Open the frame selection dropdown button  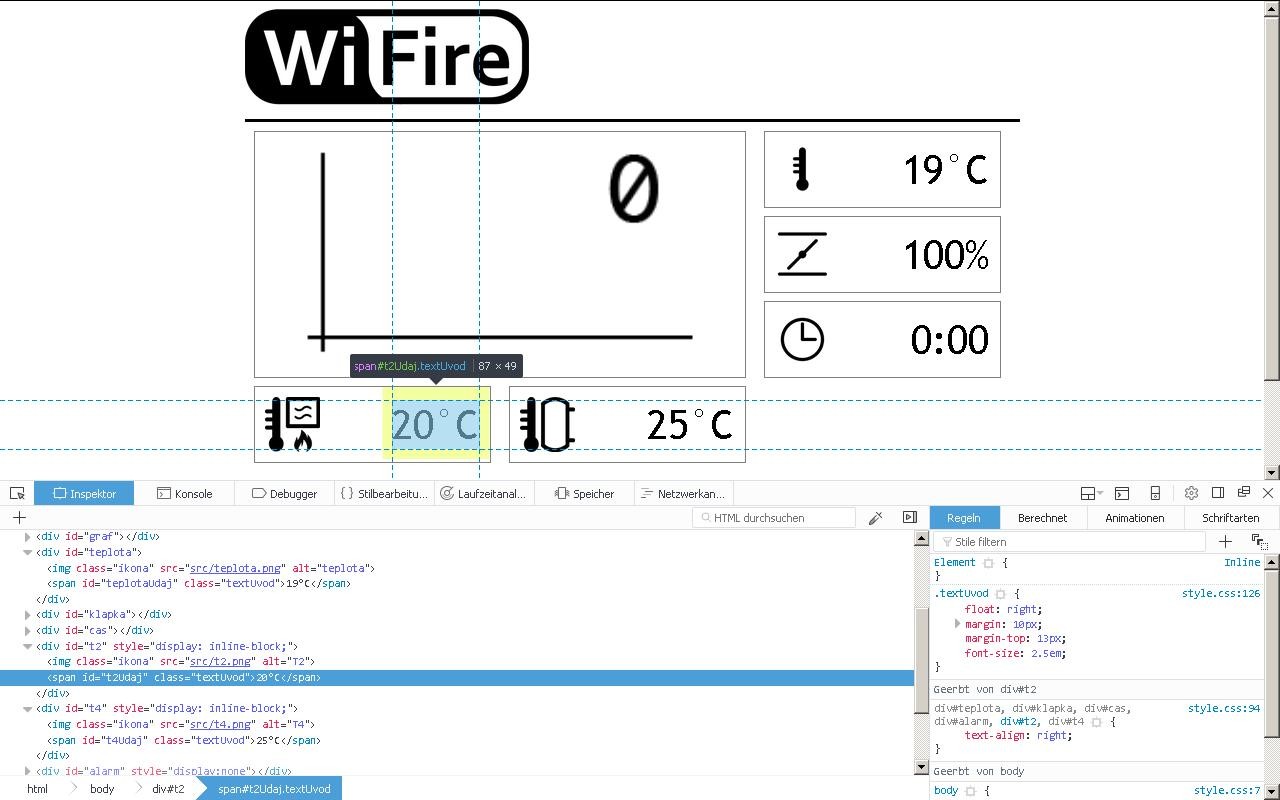1091,493
